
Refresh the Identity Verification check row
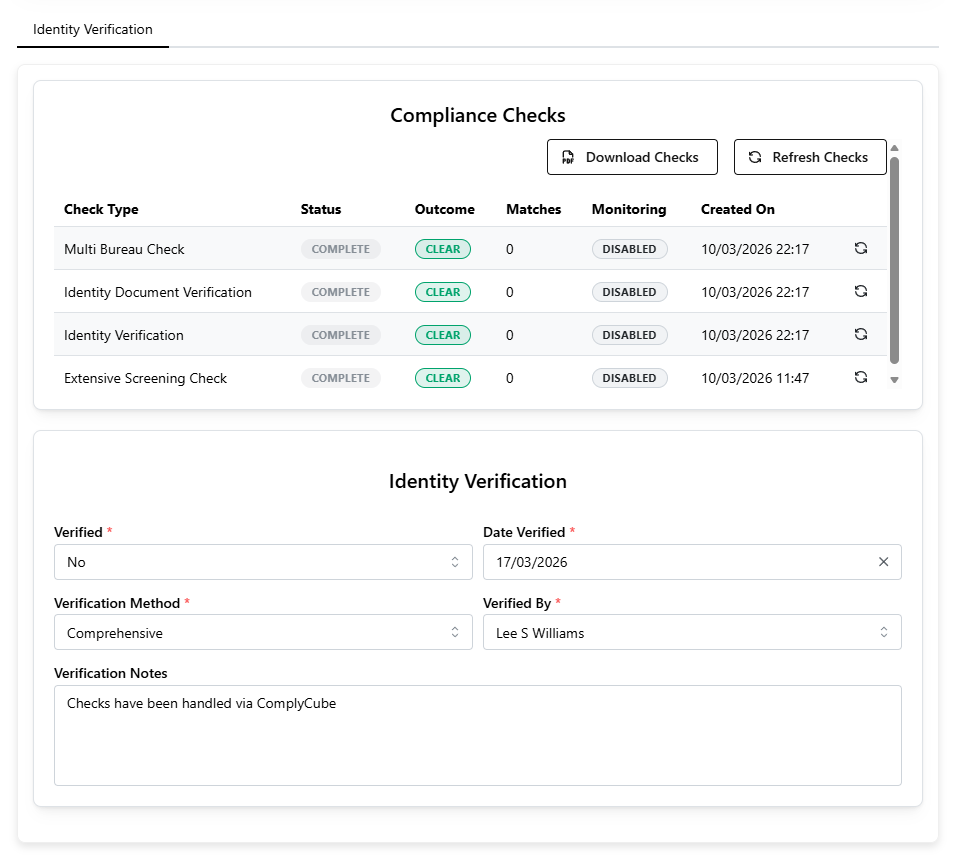861,334
